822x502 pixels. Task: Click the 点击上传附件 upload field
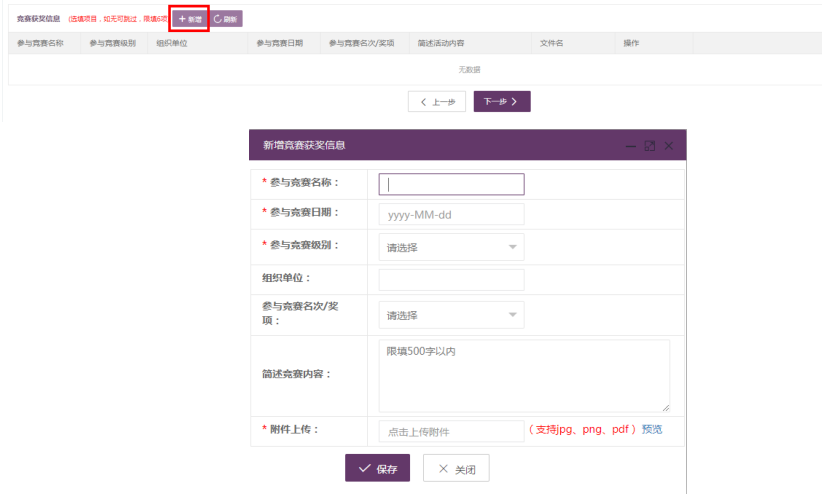click(451, 431)
